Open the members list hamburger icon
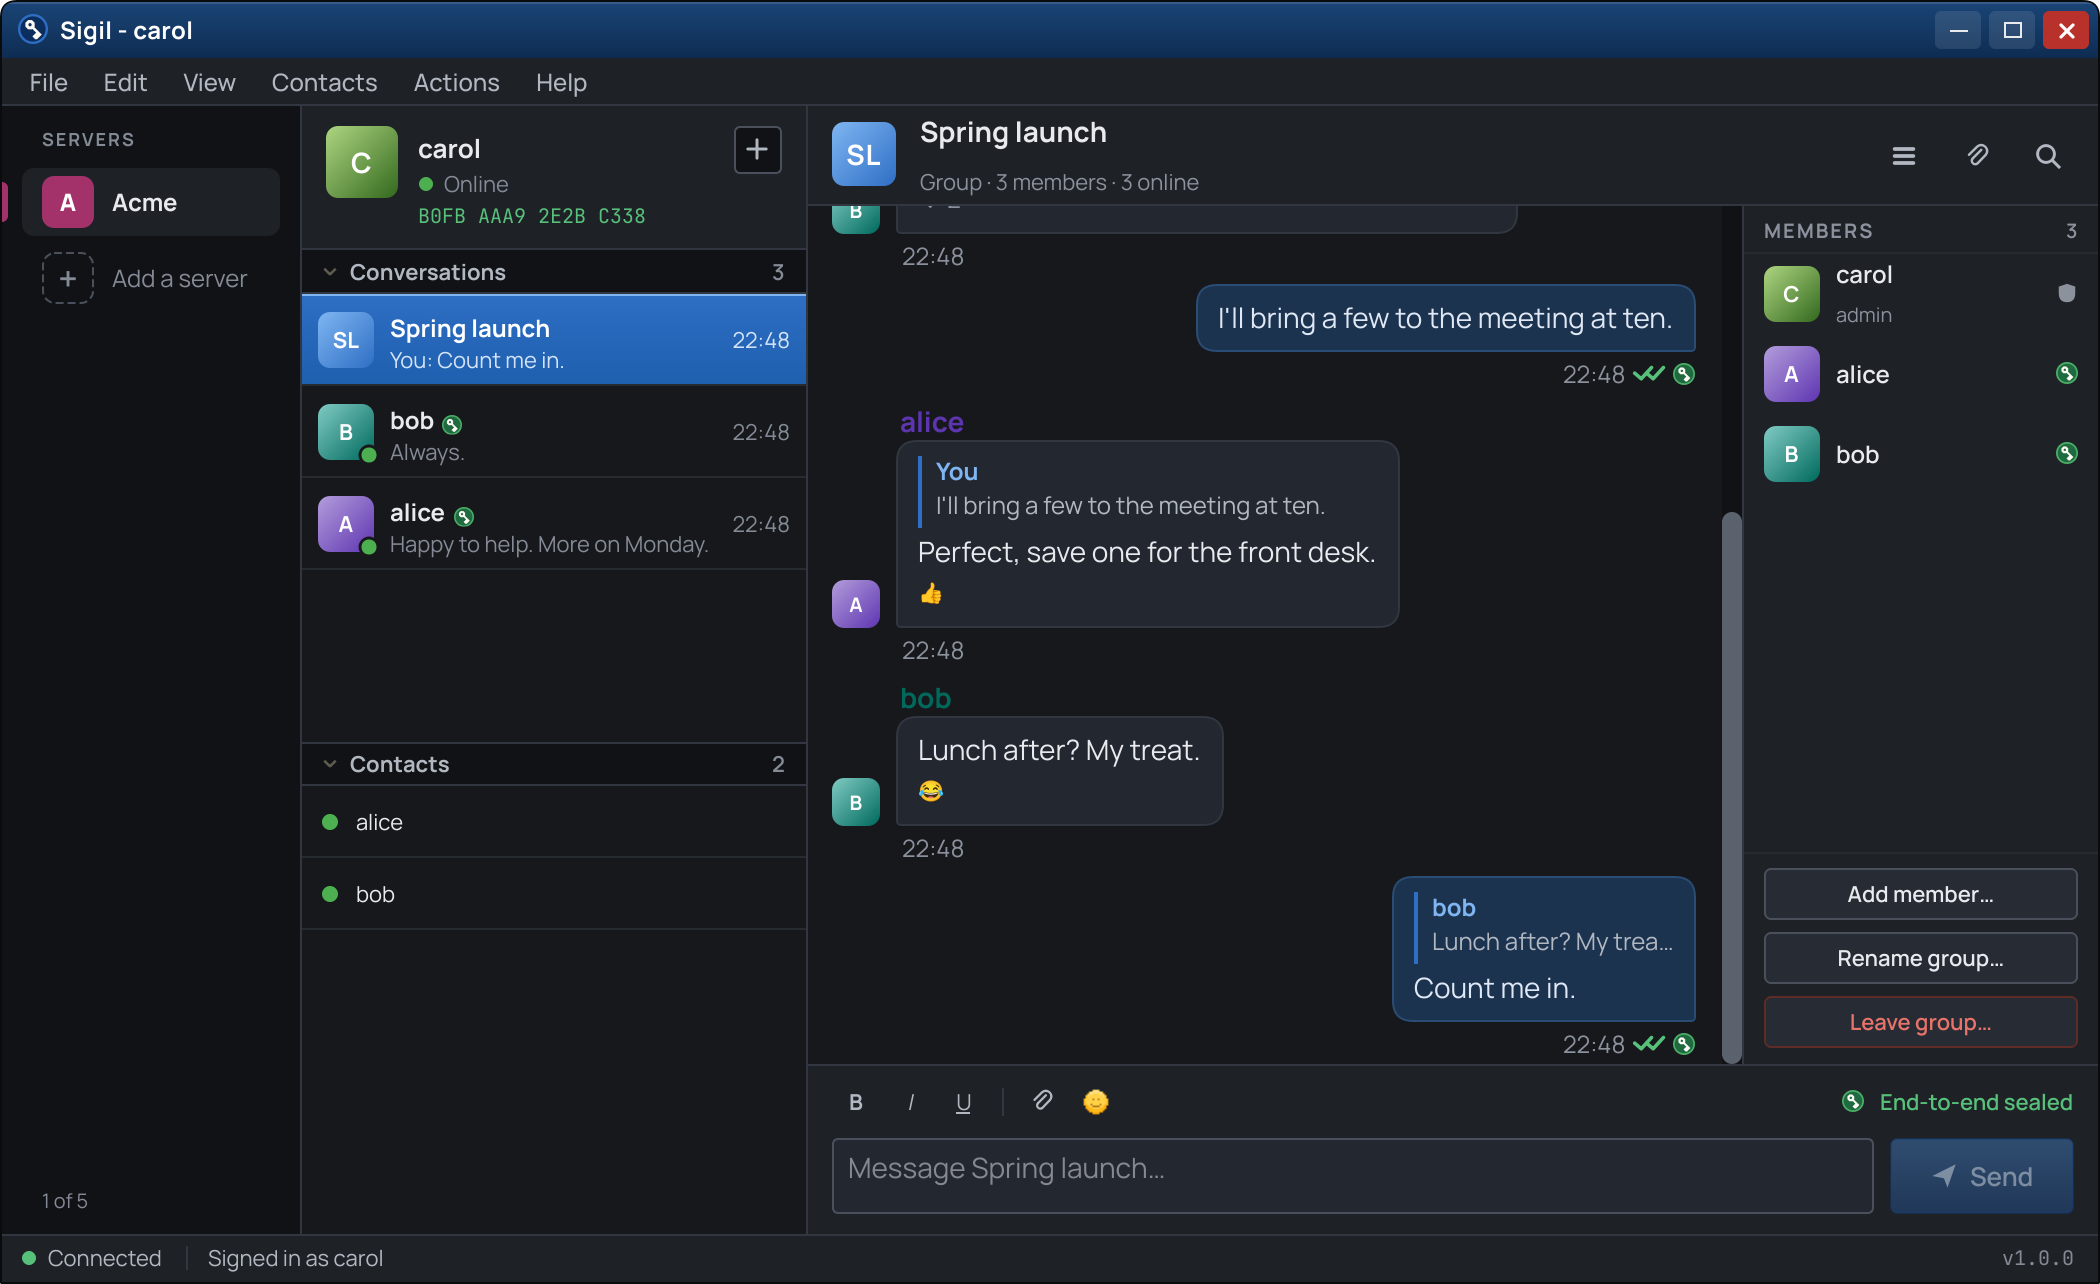 (x=1904, y=156)
